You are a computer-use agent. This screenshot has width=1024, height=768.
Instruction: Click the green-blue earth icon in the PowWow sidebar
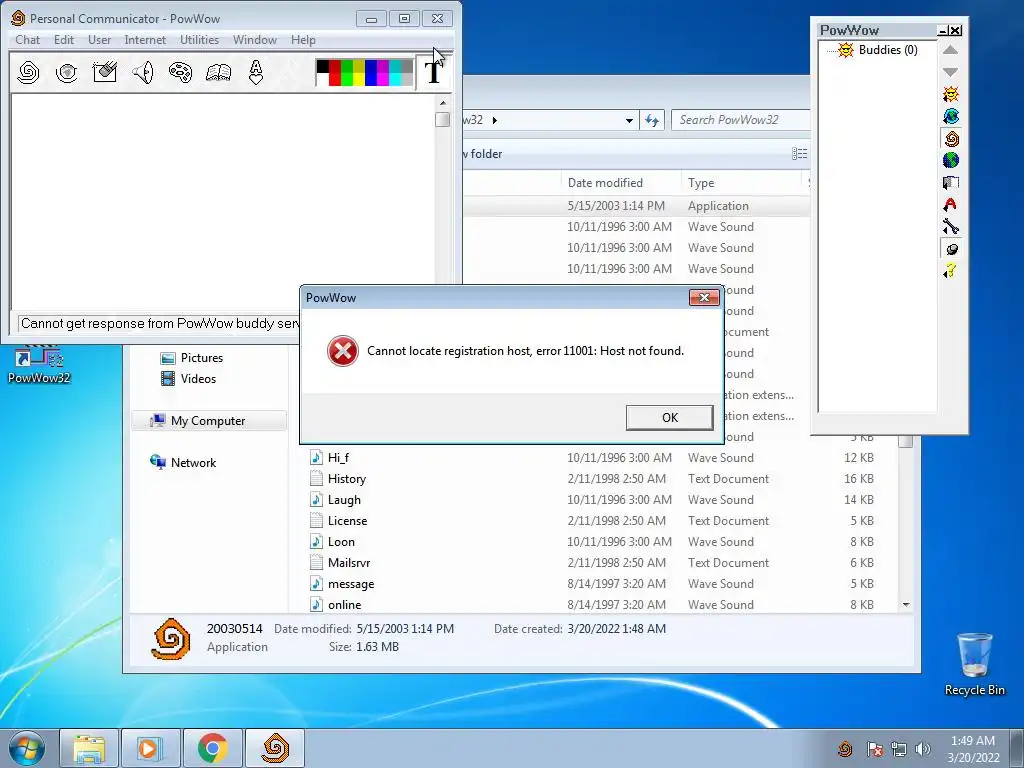pyautogui.click(x=951, y=160)
